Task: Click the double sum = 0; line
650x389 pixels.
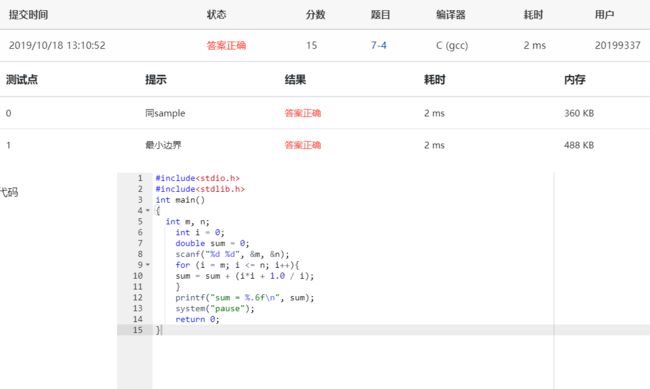Action: [x=212, y=243]
